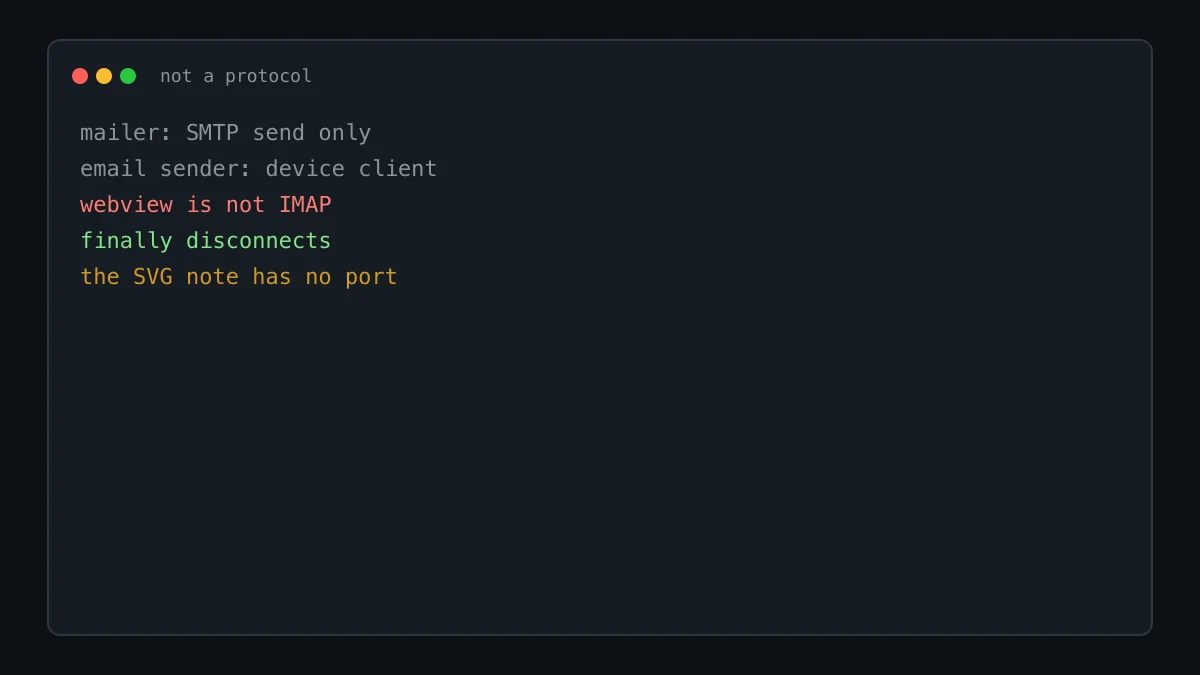Click the word 'webview' in the red text
Screen dimensions: 1200x675
pyautogui.click(x=126, y=205)
